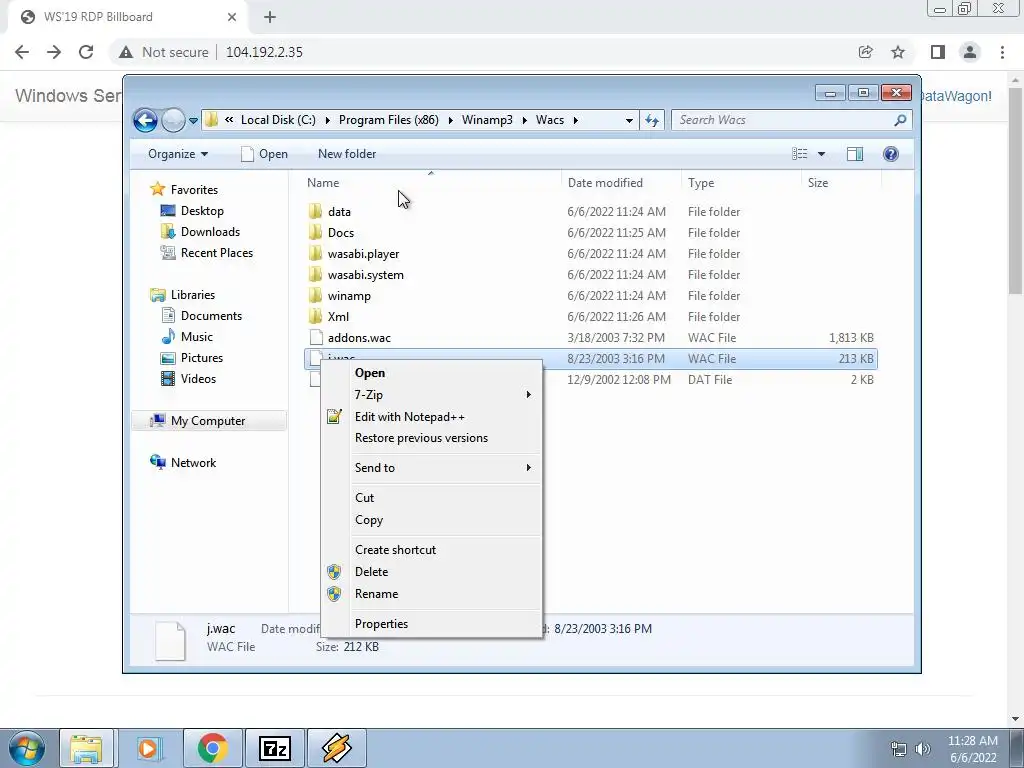Image resolution: width=1024 pixels, height=768 pixels.
Task: Open 7-Zip from taskbar
Action: pos(275,748)
